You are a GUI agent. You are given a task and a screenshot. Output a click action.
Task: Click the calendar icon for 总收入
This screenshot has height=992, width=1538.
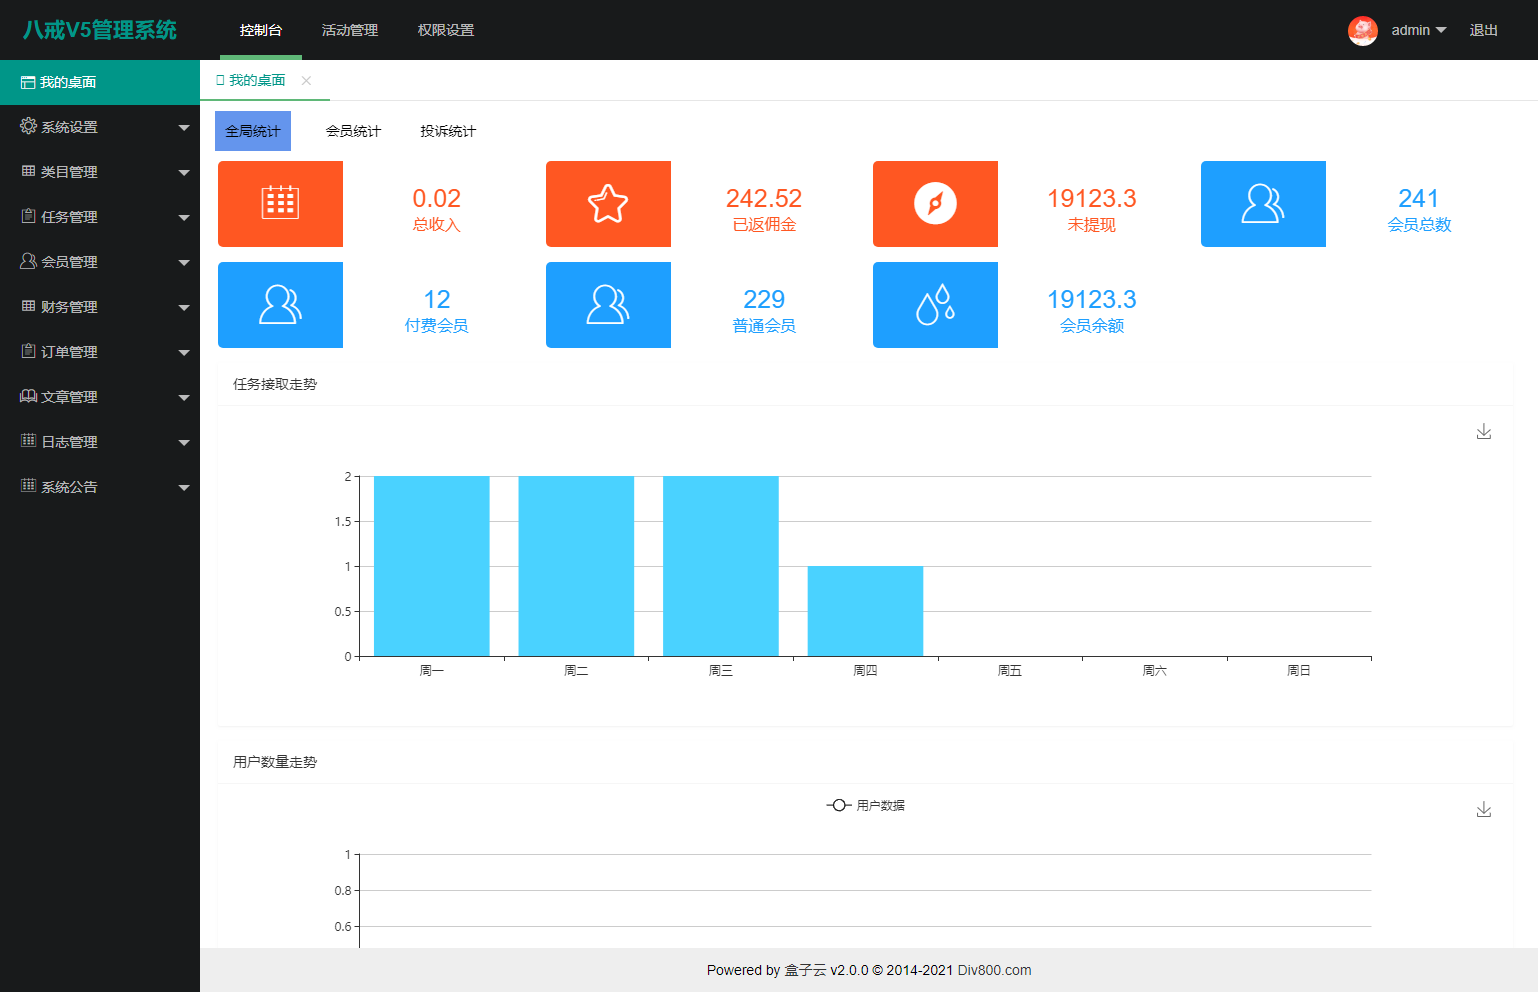(280, 203)
